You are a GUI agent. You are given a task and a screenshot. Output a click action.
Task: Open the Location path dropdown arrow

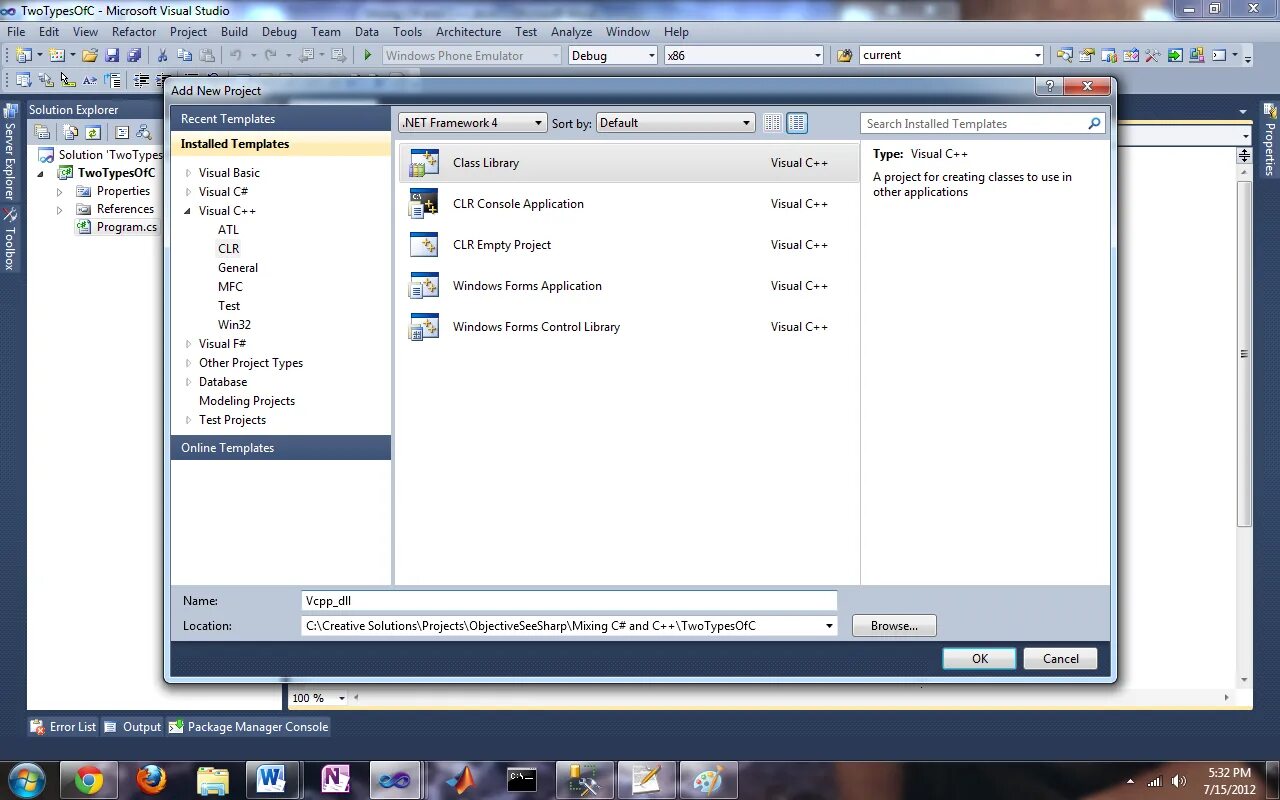click(x=829, y=626)
